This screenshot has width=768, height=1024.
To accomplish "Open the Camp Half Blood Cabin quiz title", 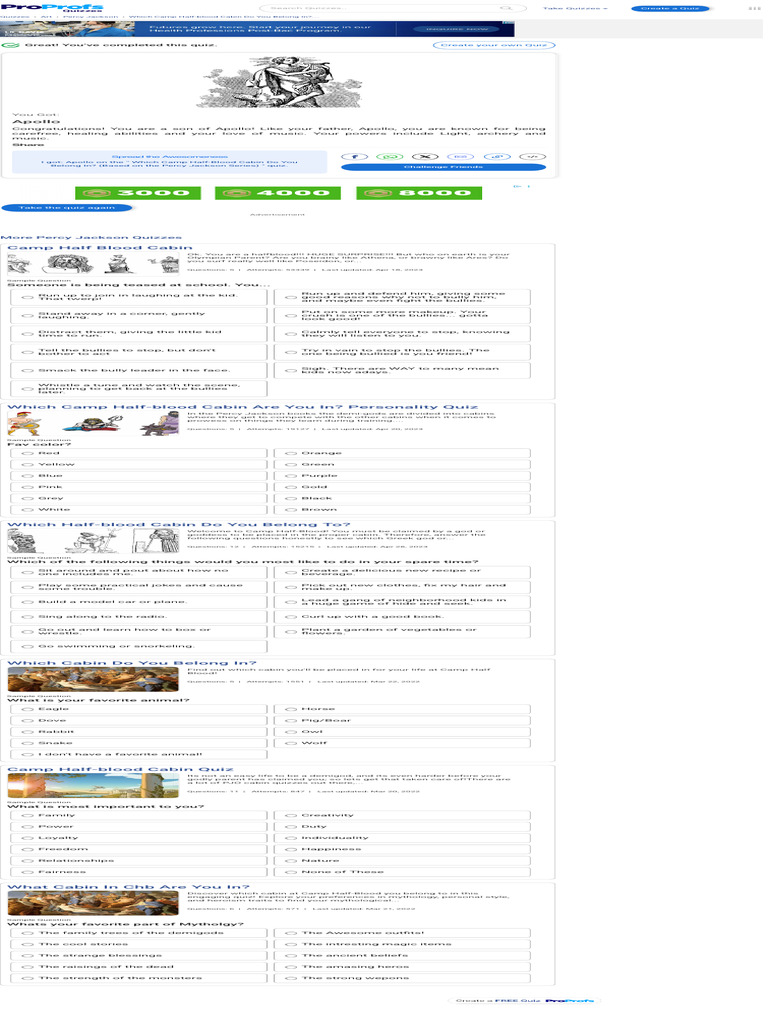I will tap(100, 248).
